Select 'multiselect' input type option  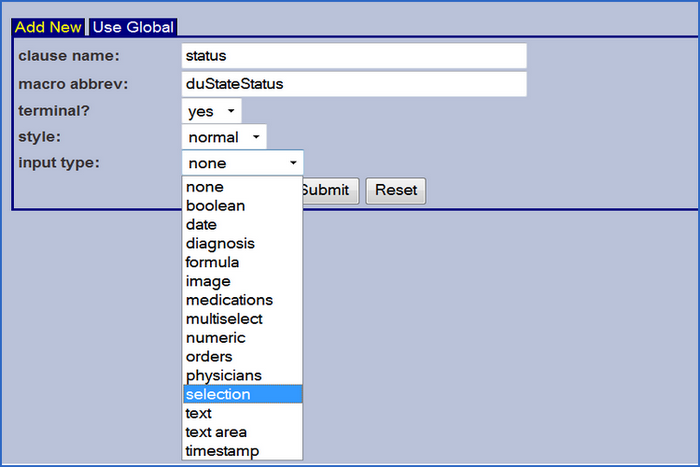[x=242, y=319]
